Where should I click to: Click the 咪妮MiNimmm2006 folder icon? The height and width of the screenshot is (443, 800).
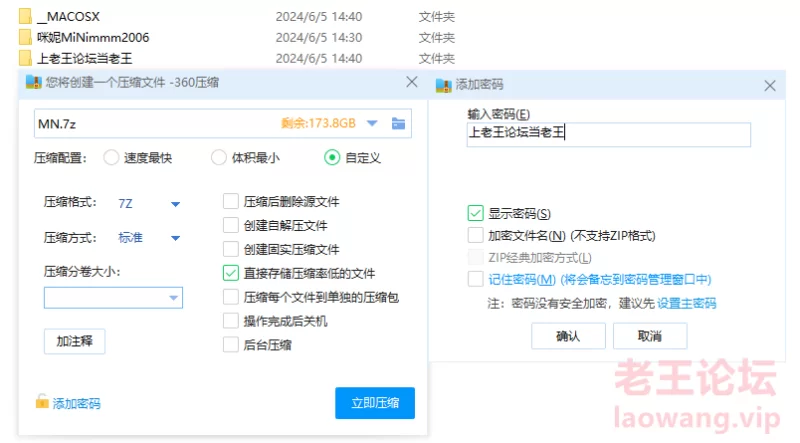25,37
